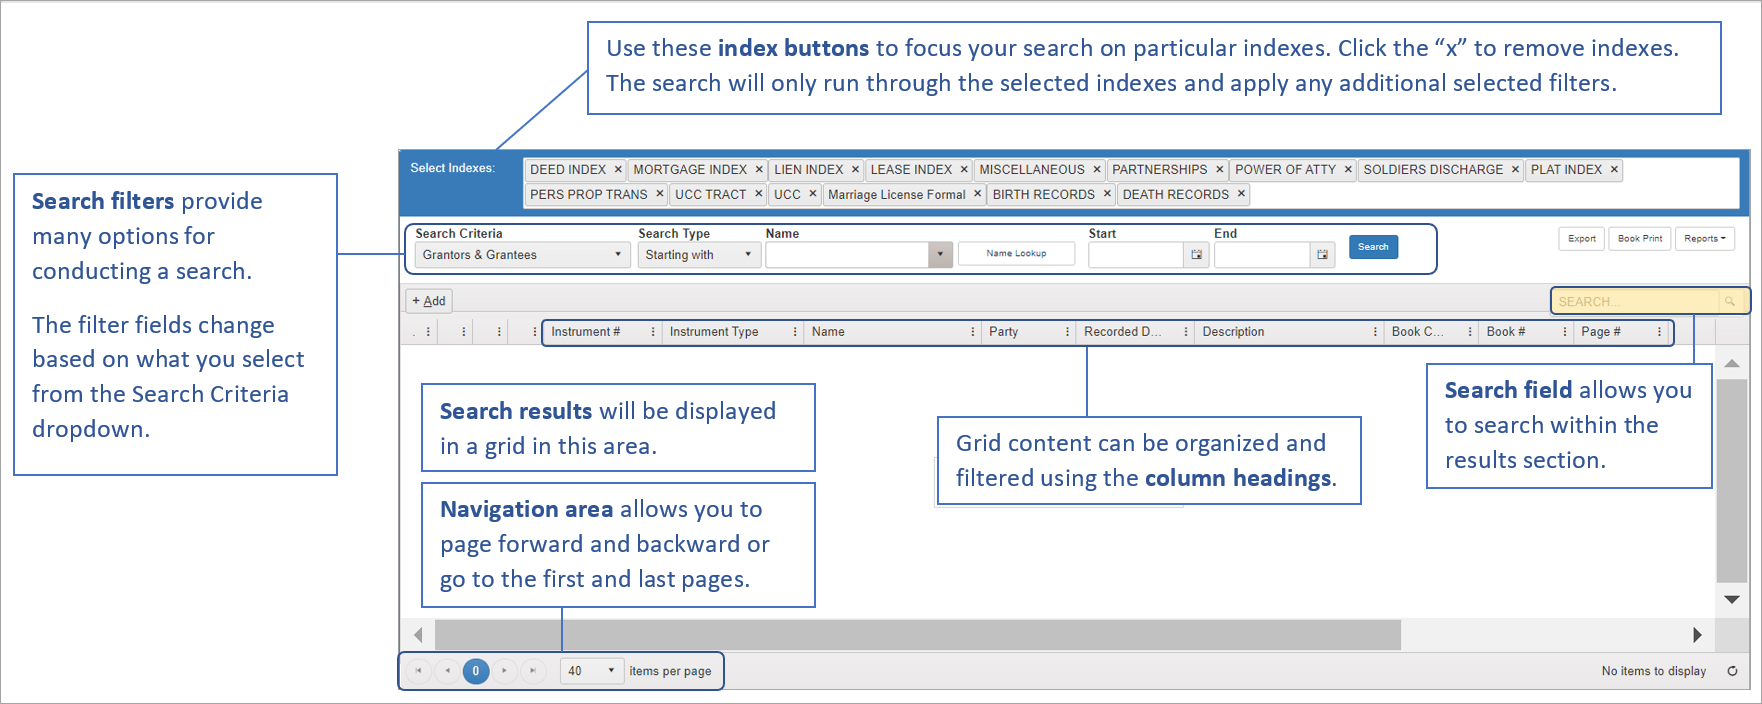This screenshot has height=704, width=1762.
Task: Remove the DEATH RECORDS index
Action: 1241,194
